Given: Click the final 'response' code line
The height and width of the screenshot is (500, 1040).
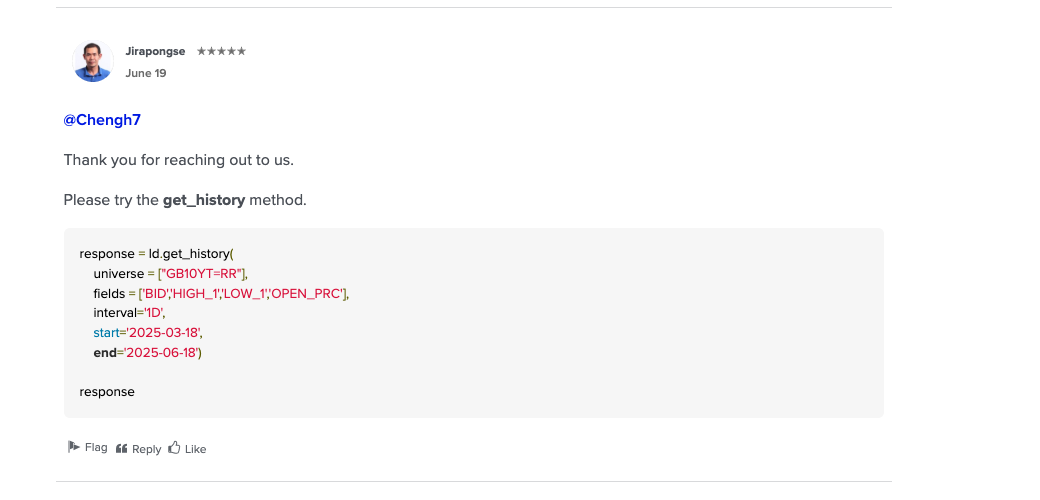Looking at the screenshot, I should click(x=107, y=392).
